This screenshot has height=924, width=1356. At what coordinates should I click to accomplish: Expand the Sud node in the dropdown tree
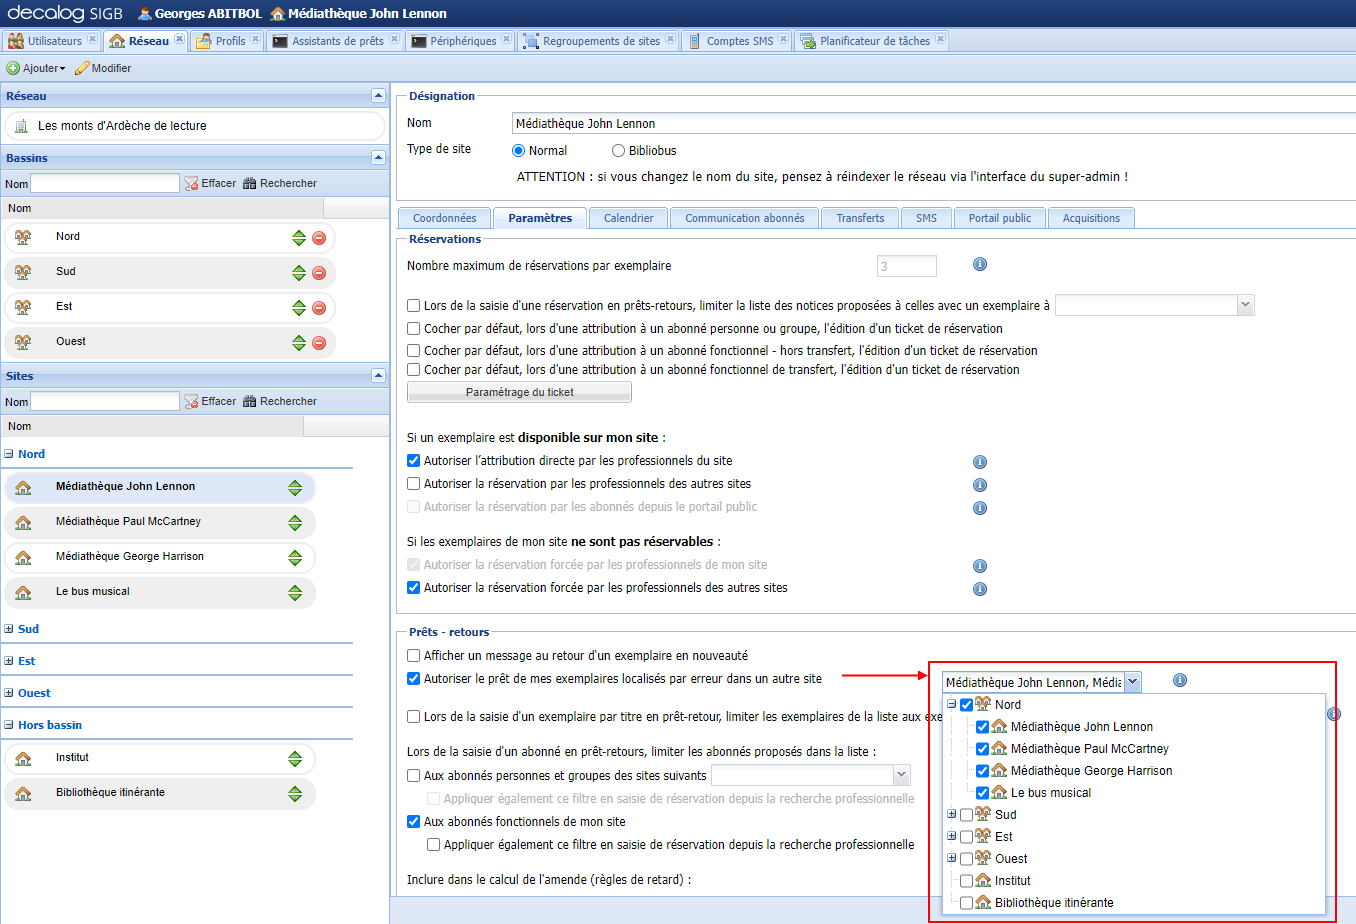tap(951, 814)
